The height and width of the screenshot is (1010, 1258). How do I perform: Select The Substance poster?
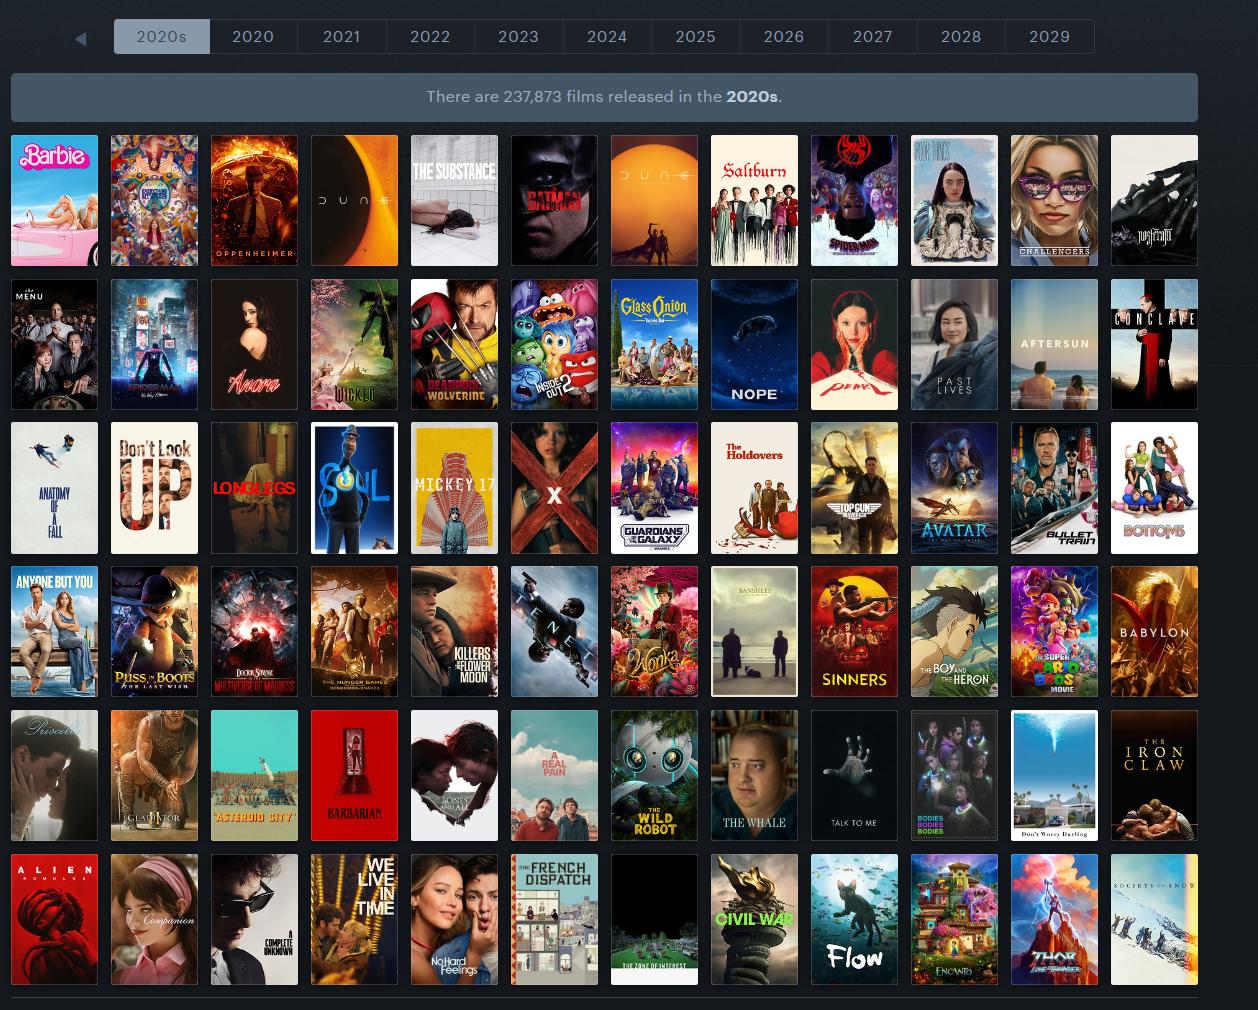(455, 201)
